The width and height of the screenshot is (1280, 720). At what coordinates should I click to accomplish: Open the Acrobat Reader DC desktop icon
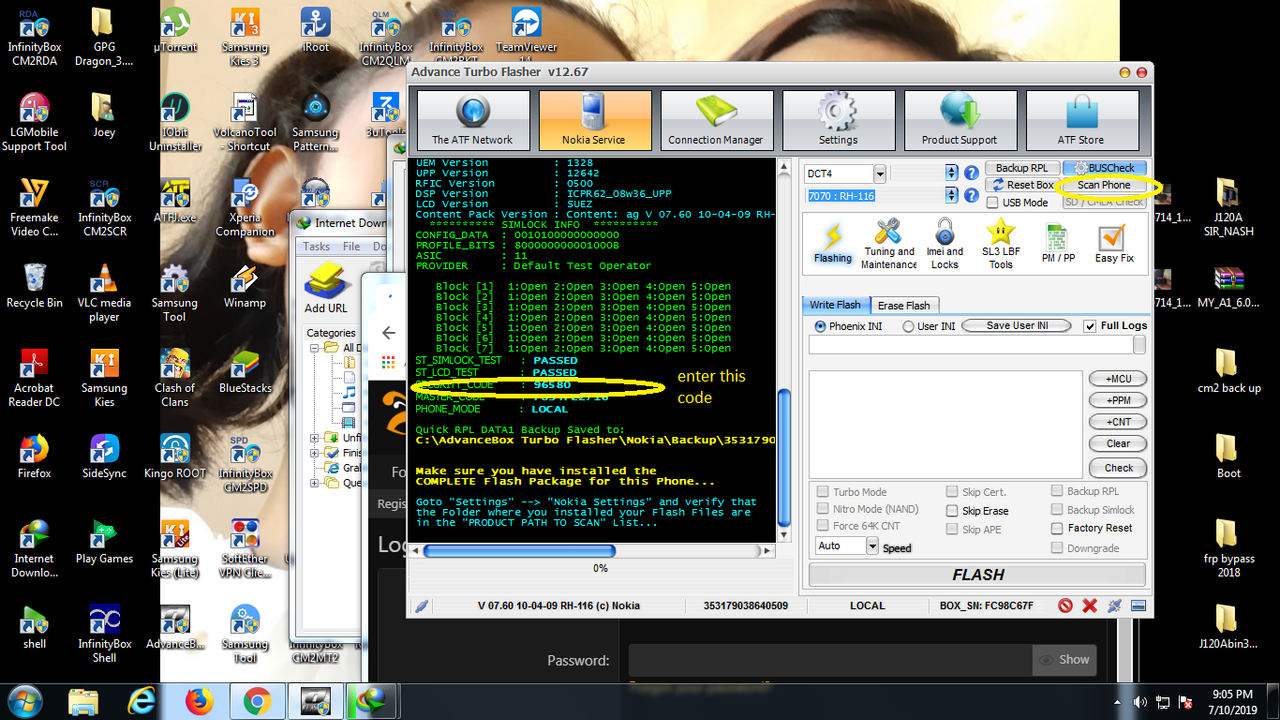(x=34, y=379)
